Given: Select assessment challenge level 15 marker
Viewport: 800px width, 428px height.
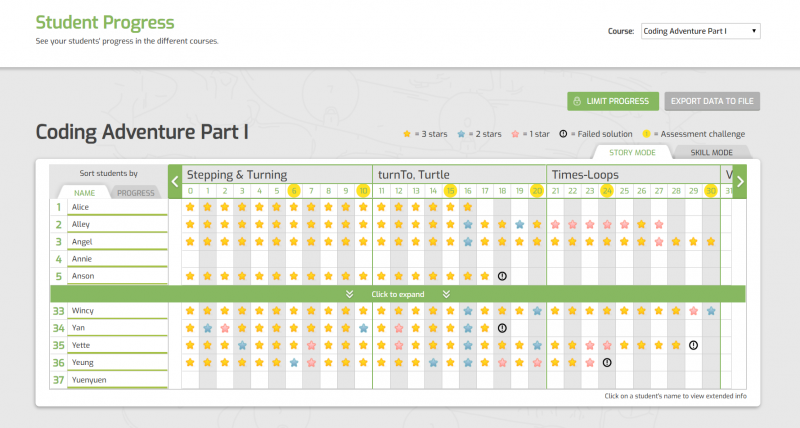Looking at the screenshot, I should click(x=450, y=191).
